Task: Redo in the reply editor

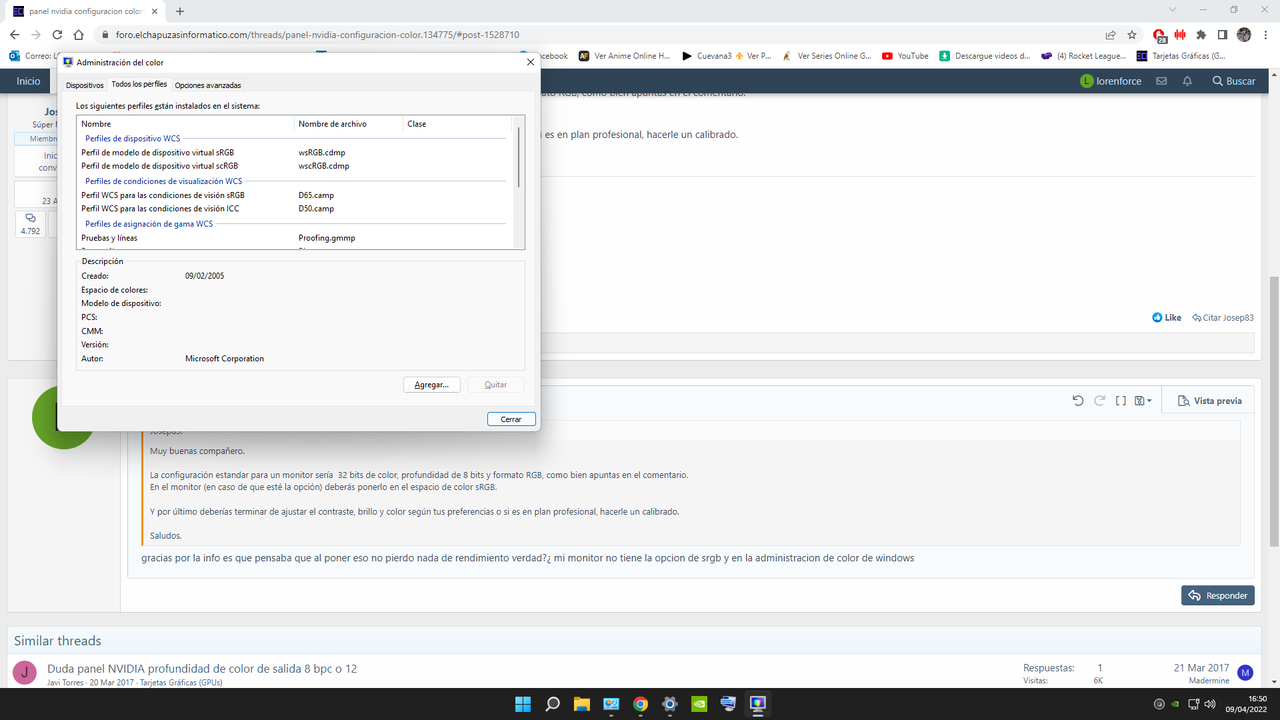Action: pos(1099,401)
